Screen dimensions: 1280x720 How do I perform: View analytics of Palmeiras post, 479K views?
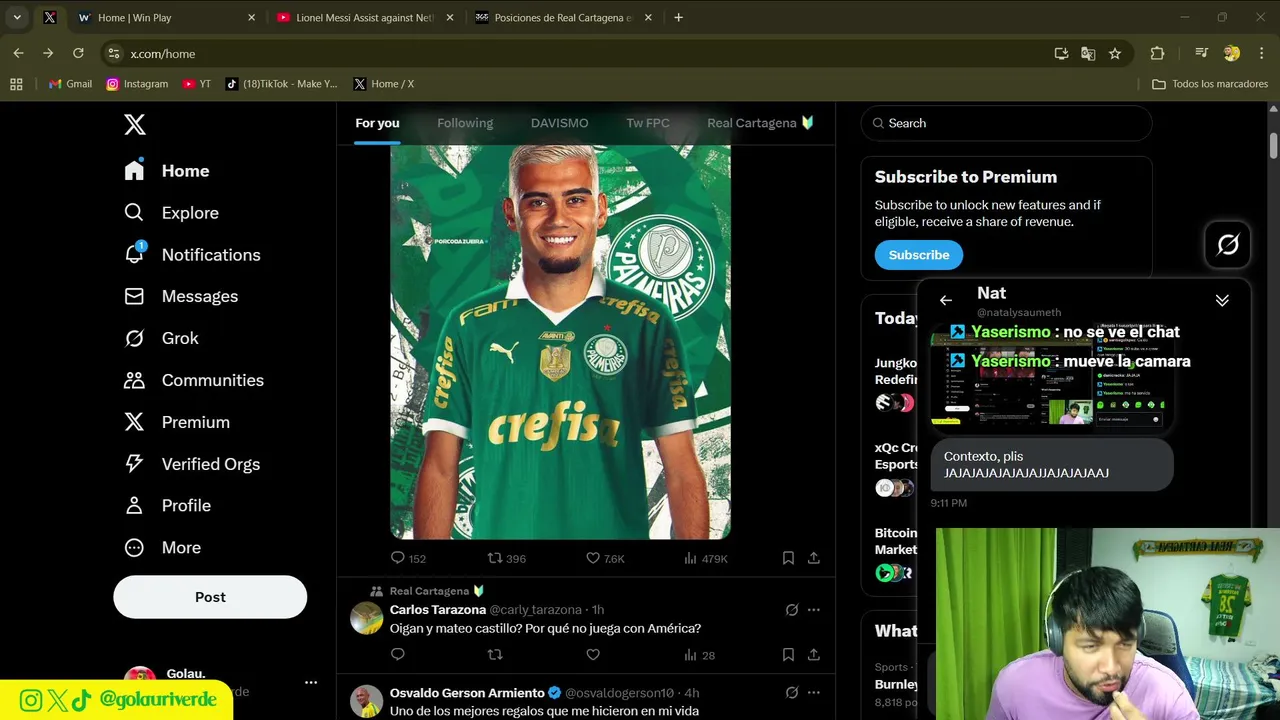pyautogui.click(x=705, y=558)
